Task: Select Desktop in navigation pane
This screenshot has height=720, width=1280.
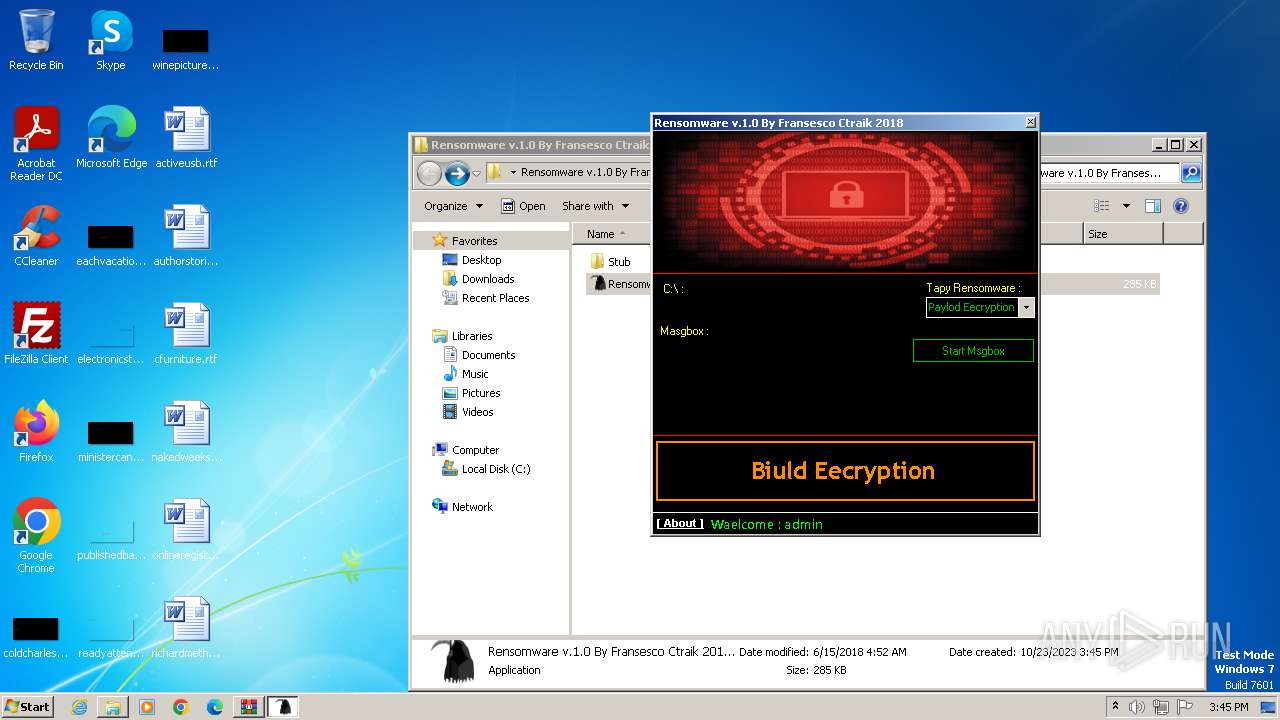Action: click(x=481, y=260)
